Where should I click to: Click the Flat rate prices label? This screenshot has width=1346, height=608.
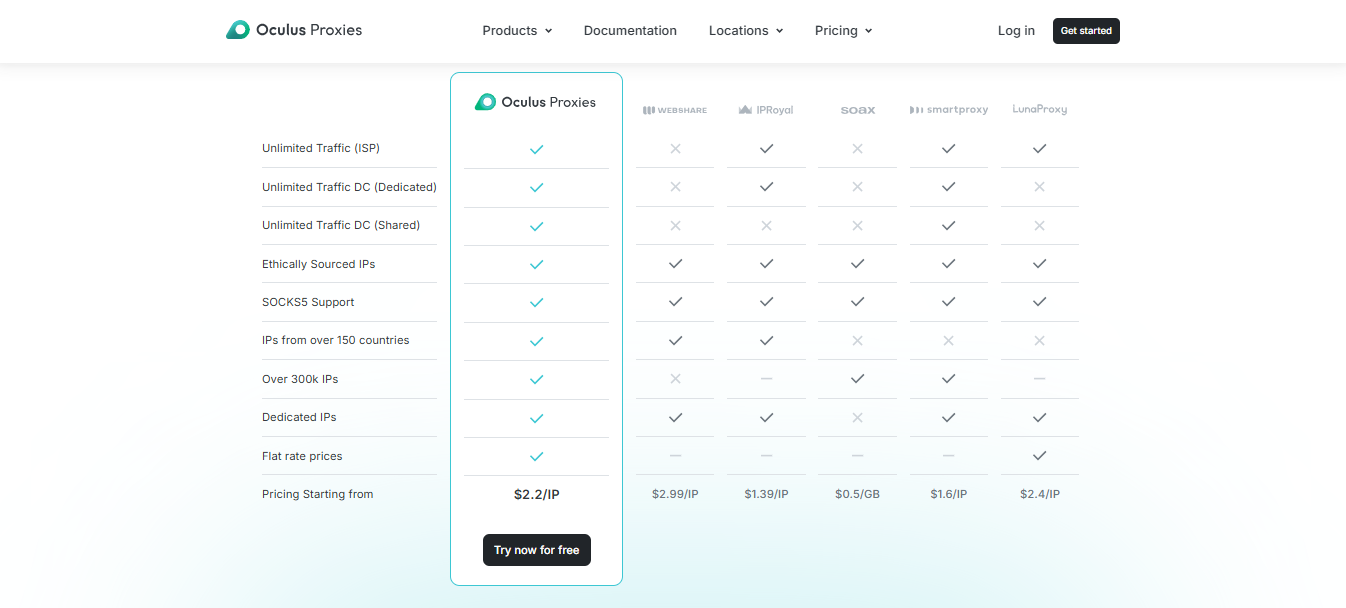(x=302, y=456)
